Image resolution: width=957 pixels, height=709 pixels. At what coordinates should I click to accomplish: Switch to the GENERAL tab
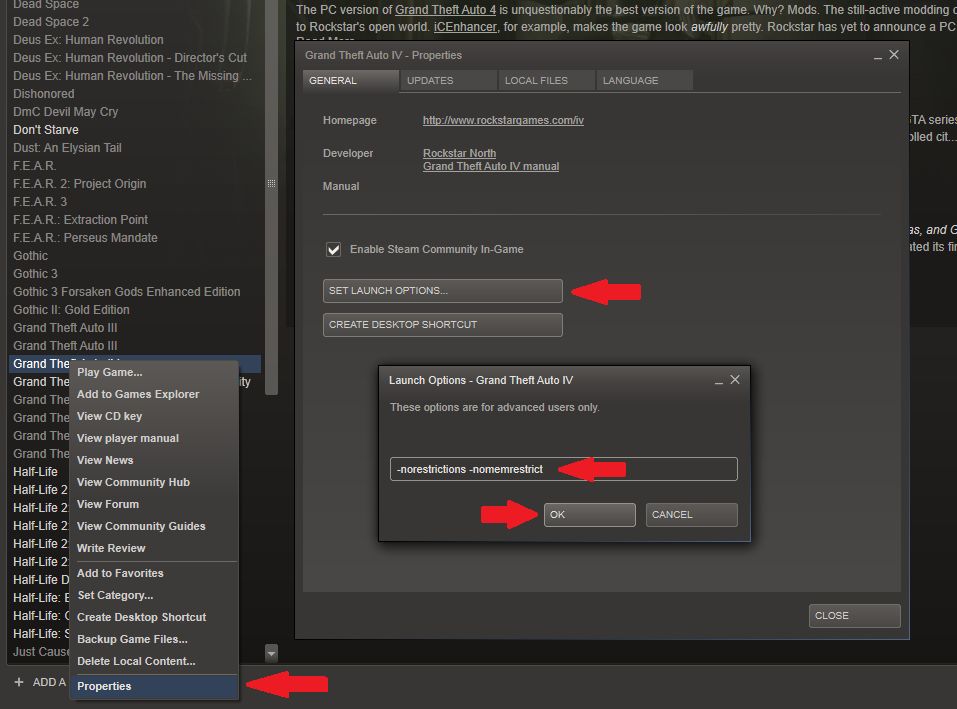click(x=350, y=81)
